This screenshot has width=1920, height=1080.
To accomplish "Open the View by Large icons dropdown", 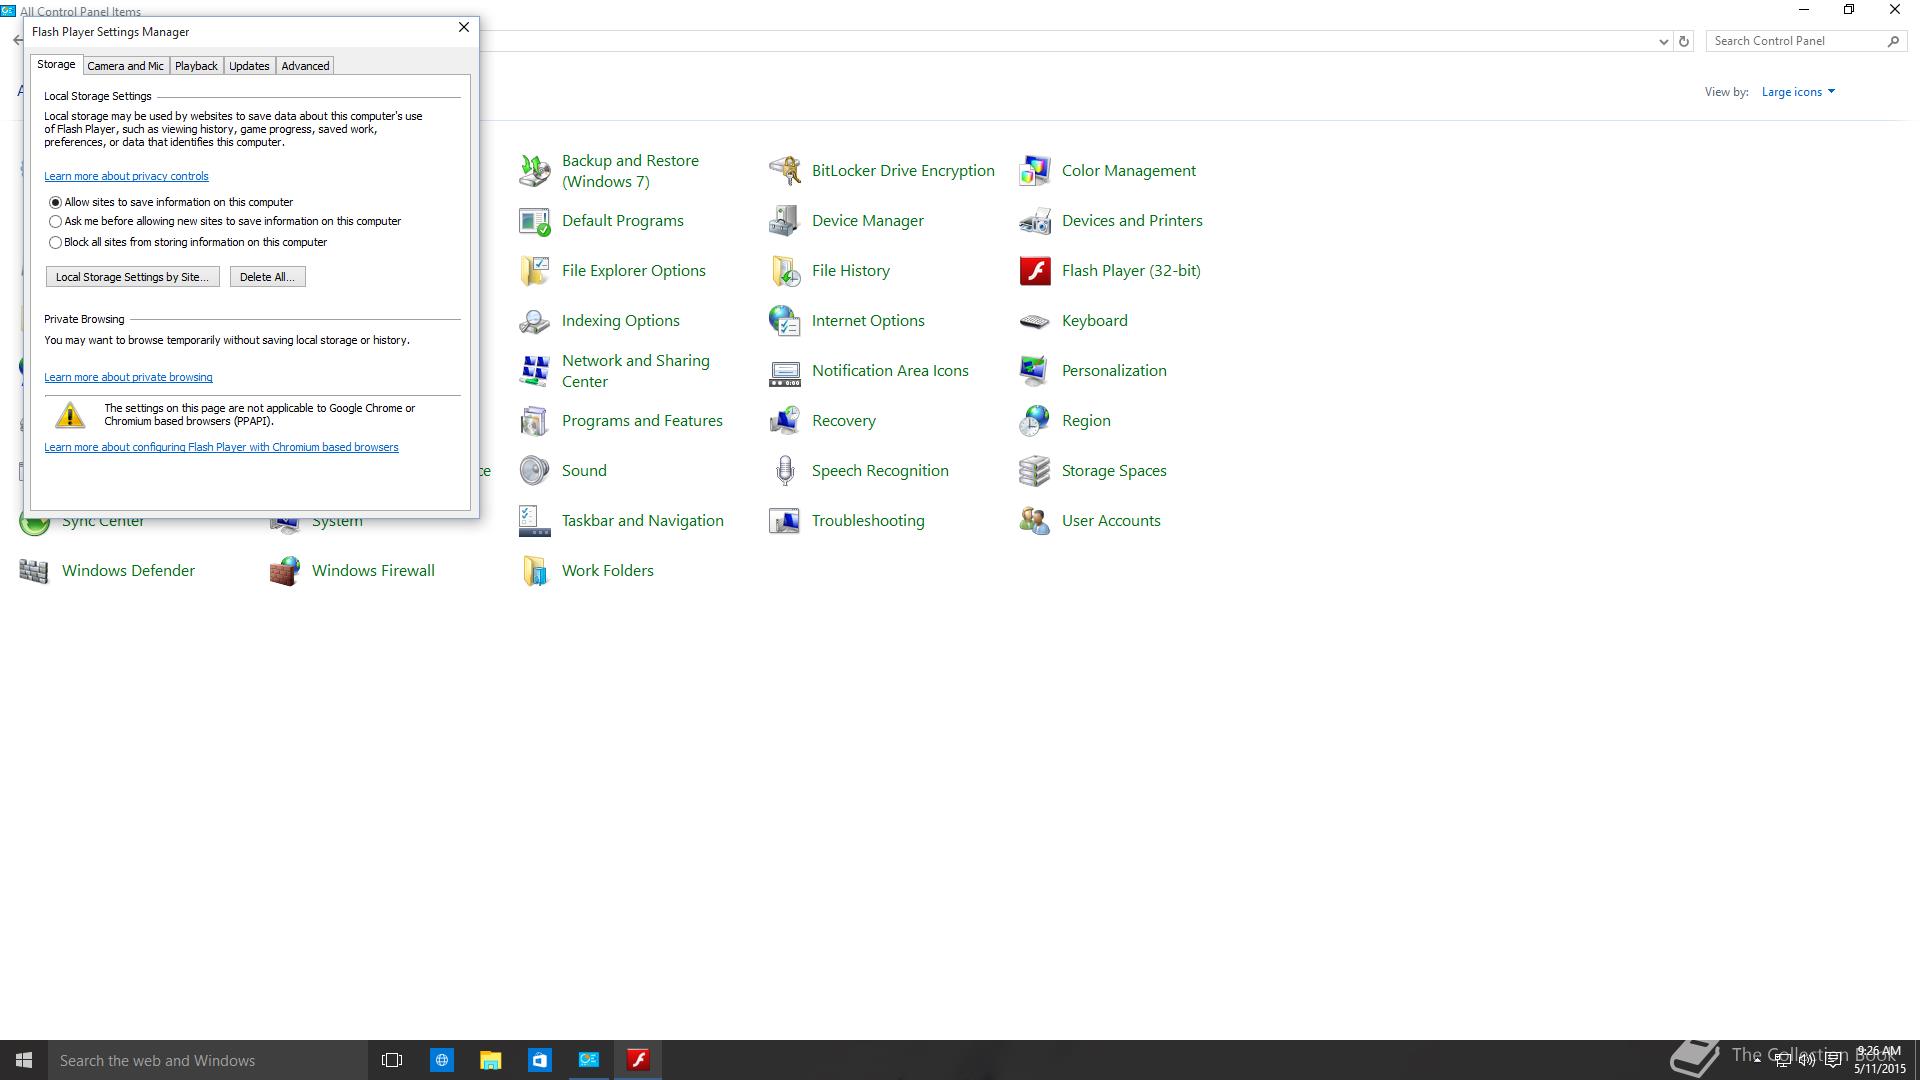I will pyautogui.click(x=1798, y=92).
